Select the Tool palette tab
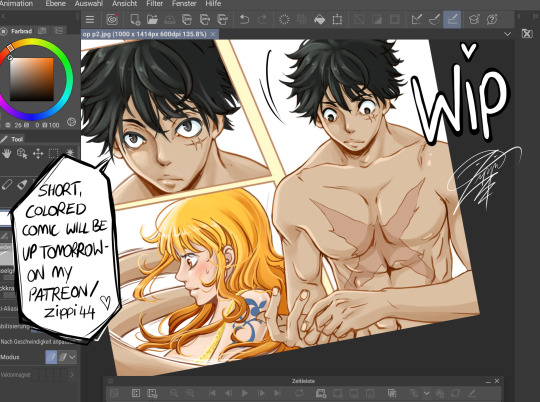540x402 pixels. [x=12, y=139]
